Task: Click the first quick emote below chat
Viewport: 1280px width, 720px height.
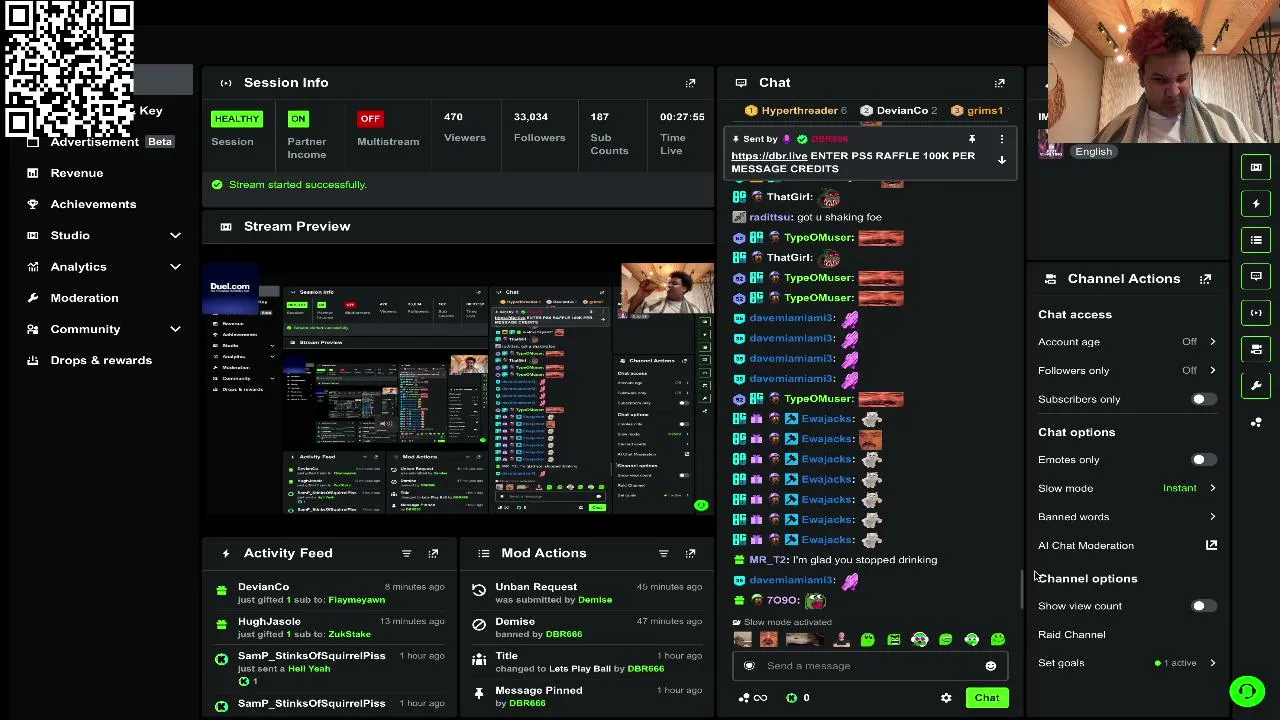Action: tap(742, 640)
